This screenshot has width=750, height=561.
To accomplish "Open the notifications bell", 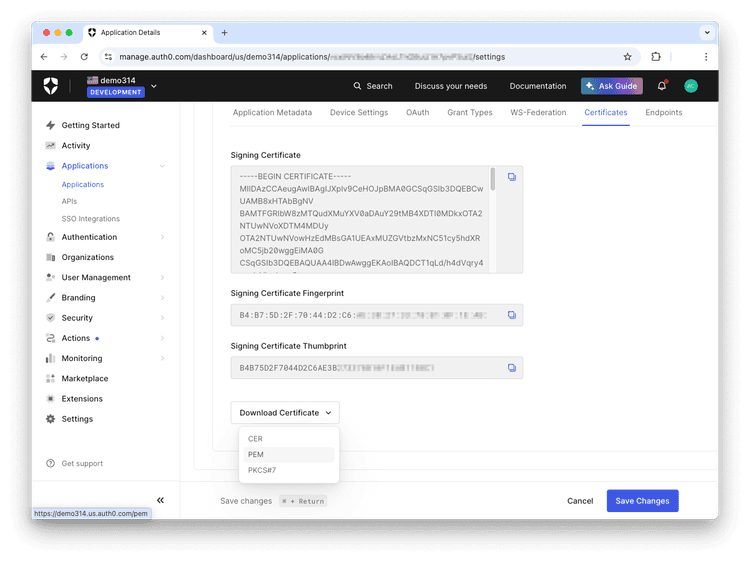I will point(661,86).
